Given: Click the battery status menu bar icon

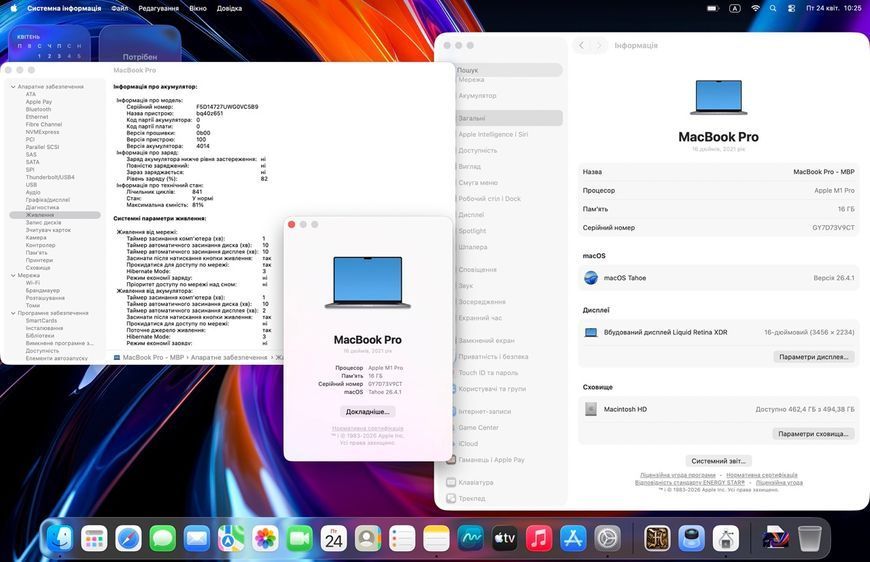Looking at the screenshot, I should click(x=713, y=8).
